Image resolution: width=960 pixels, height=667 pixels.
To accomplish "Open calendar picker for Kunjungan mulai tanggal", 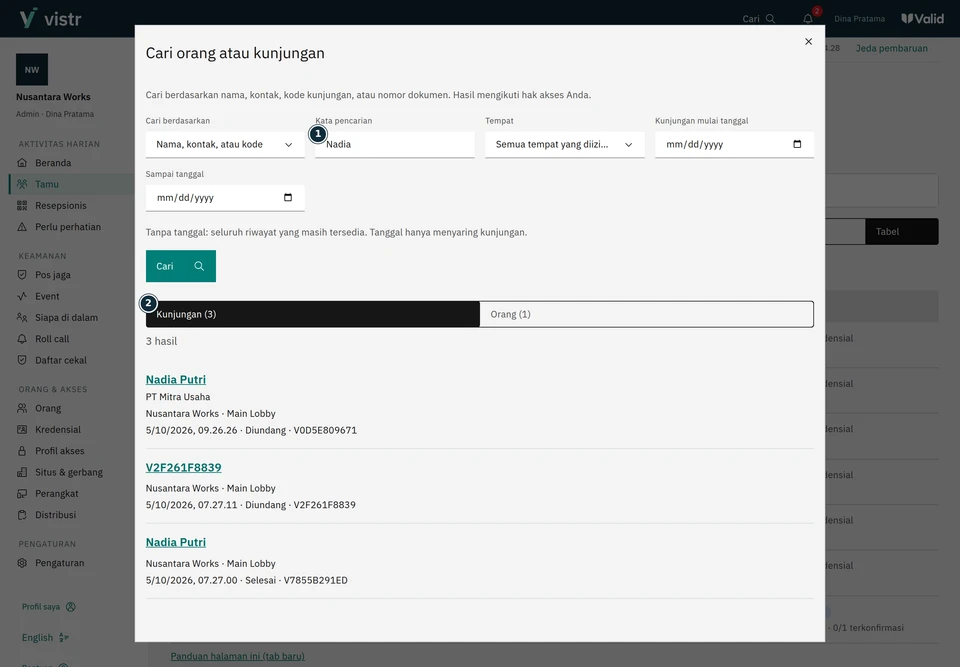I will pos(797,145).
